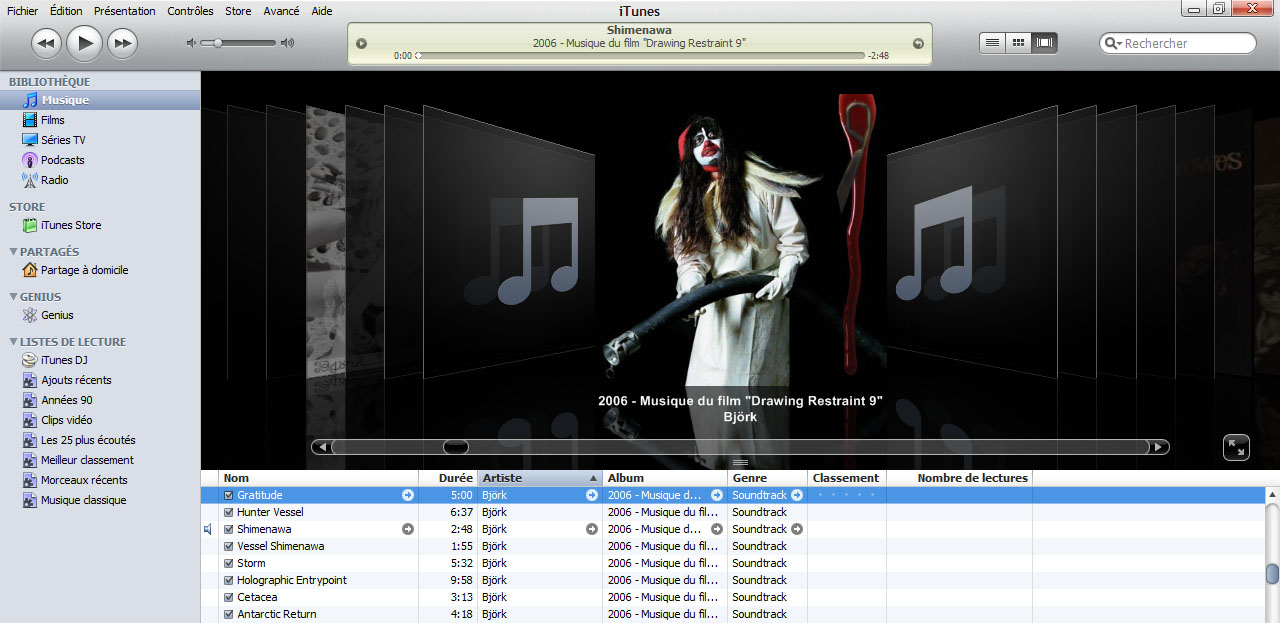Collapse the PARTAGÉS section

click(x=13, y=252)
